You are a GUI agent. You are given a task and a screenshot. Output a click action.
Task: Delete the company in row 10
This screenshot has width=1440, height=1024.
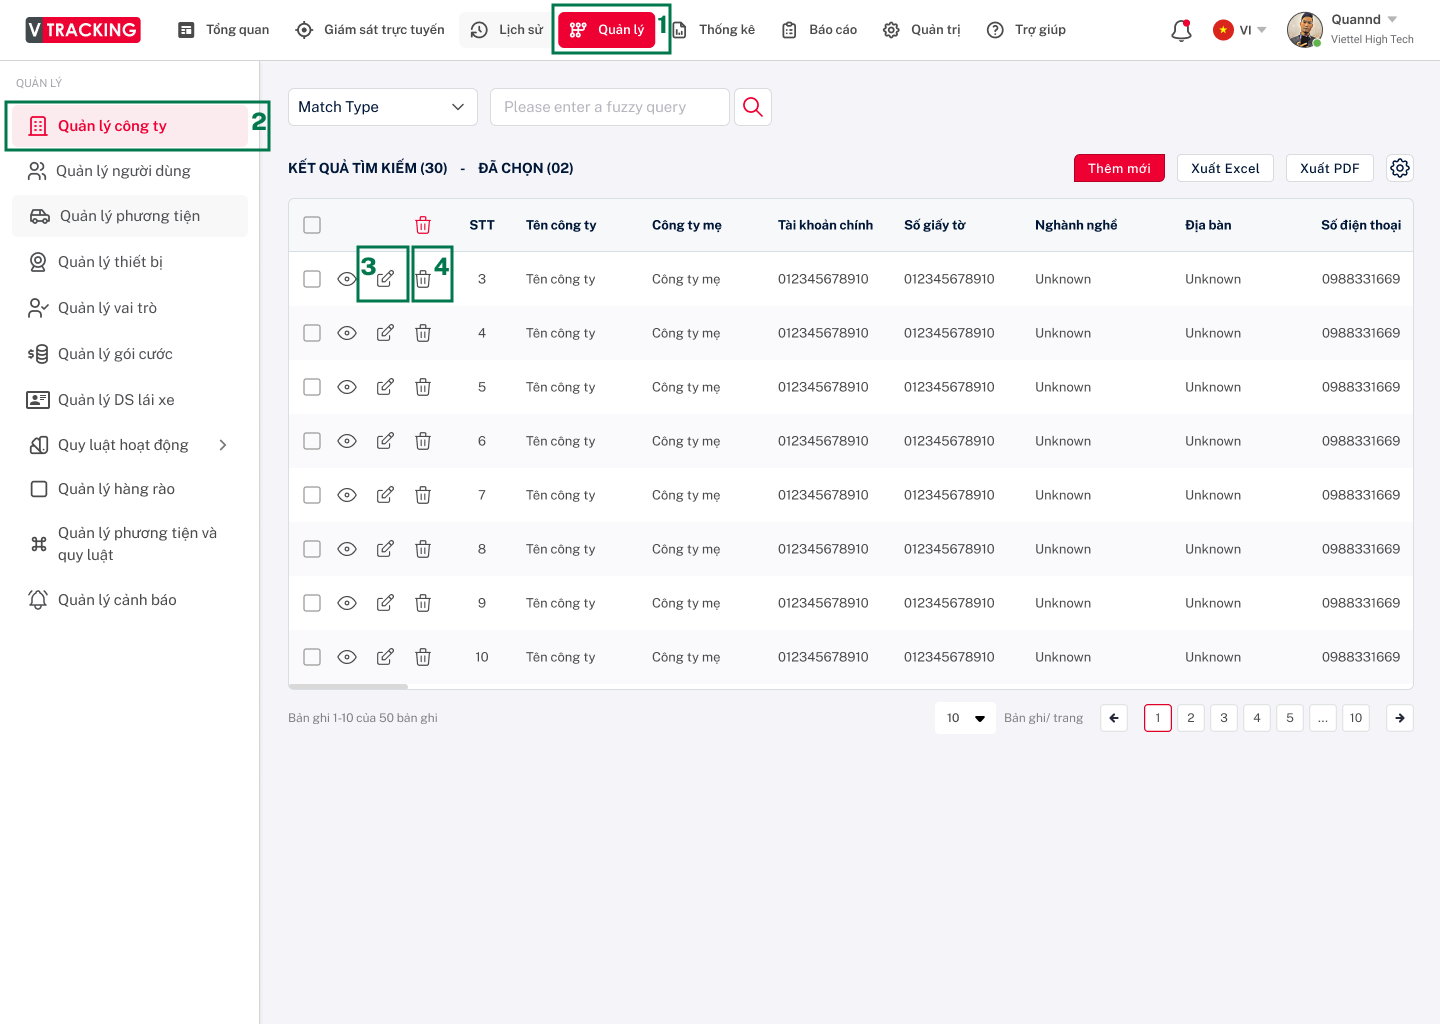423,657
